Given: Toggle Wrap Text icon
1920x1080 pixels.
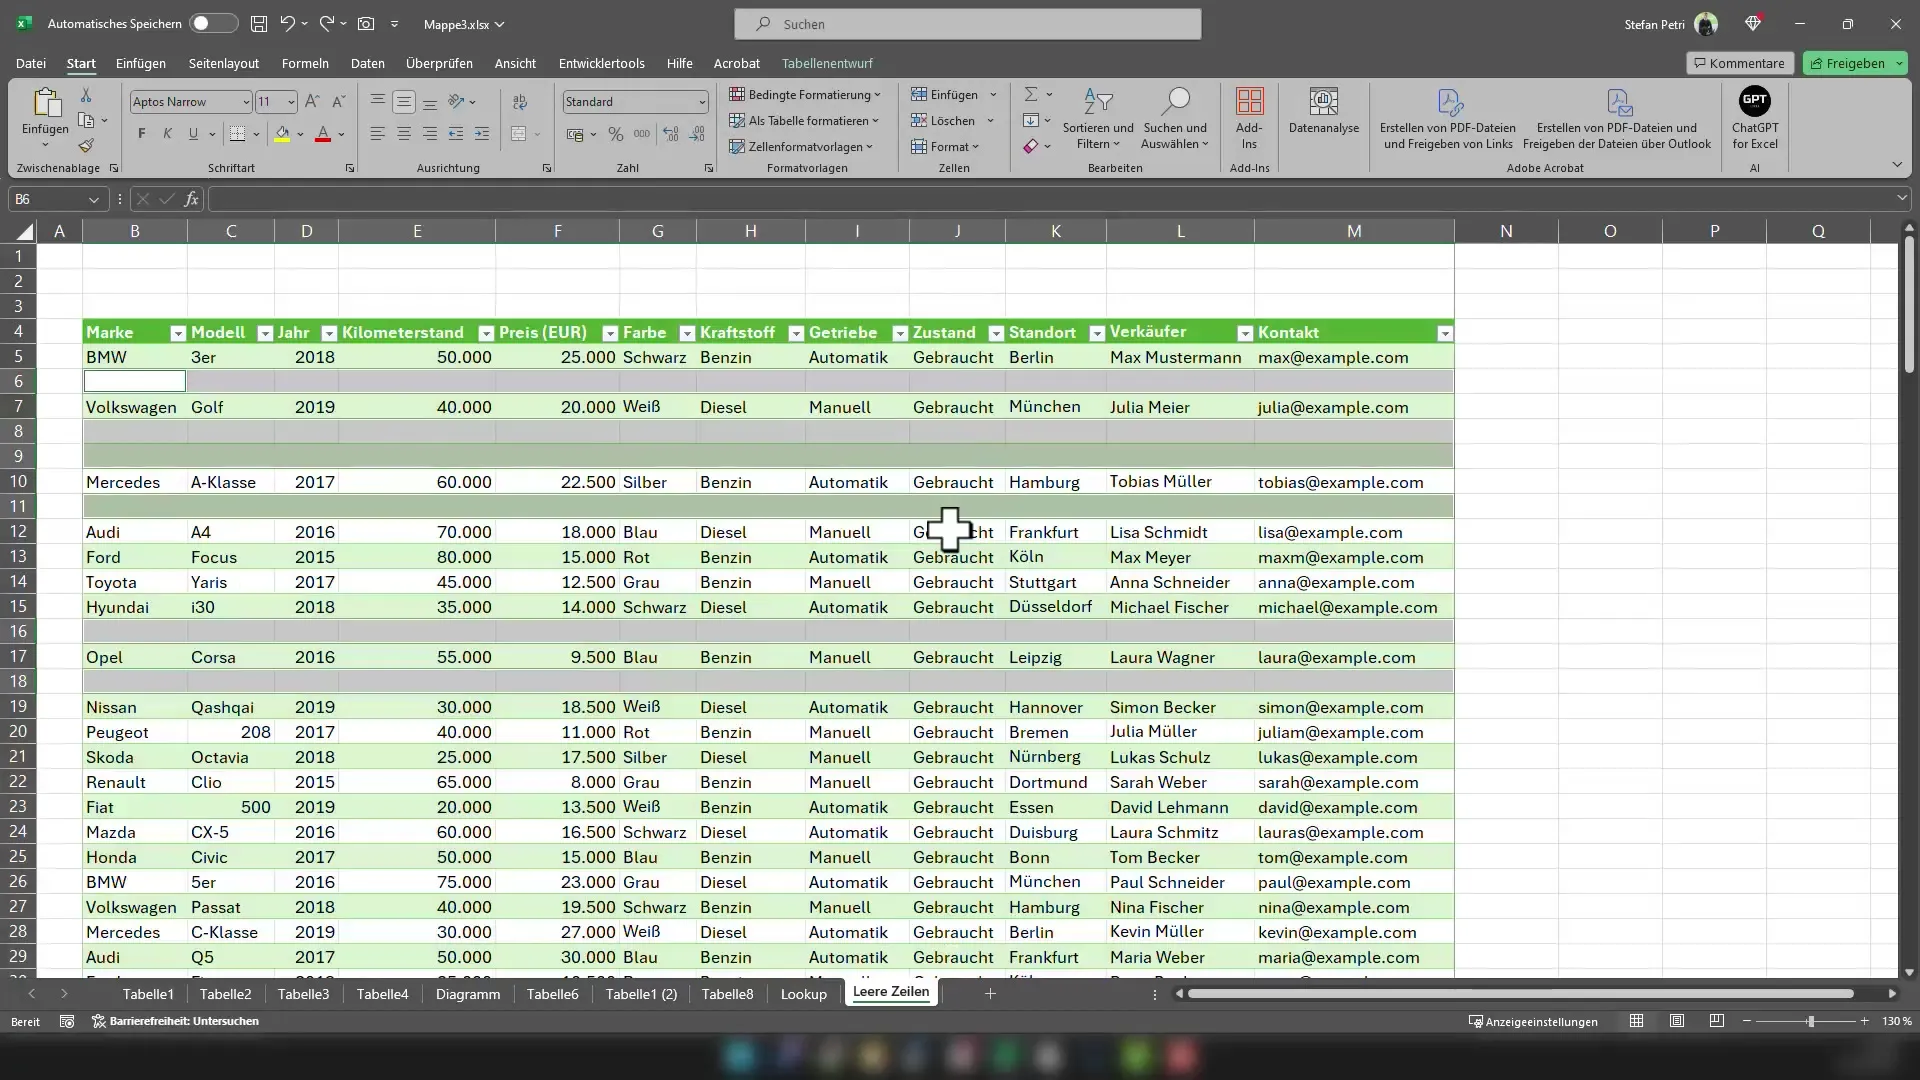Looking at the screenshot, I should pyautogui.click(x=520, y=101).
